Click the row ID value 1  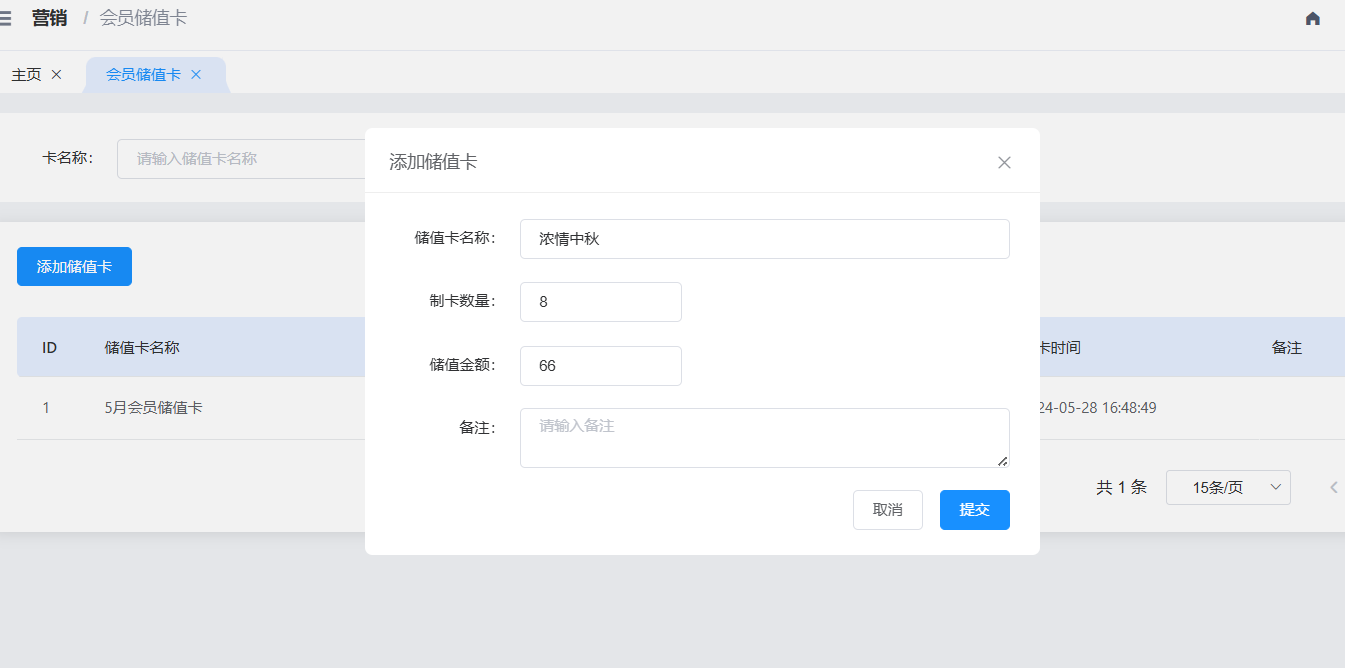46,408
